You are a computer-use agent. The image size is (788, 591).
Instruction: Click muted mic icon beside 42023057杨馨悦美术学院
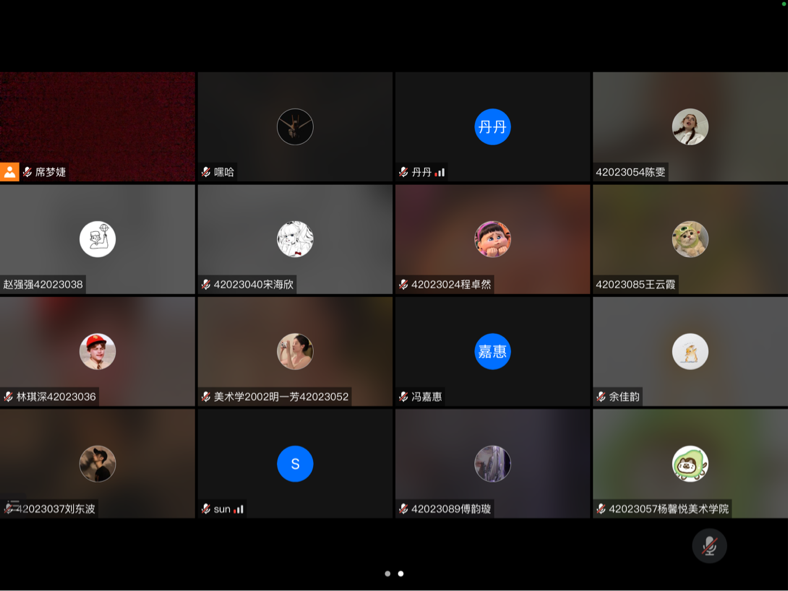[601, 509]
